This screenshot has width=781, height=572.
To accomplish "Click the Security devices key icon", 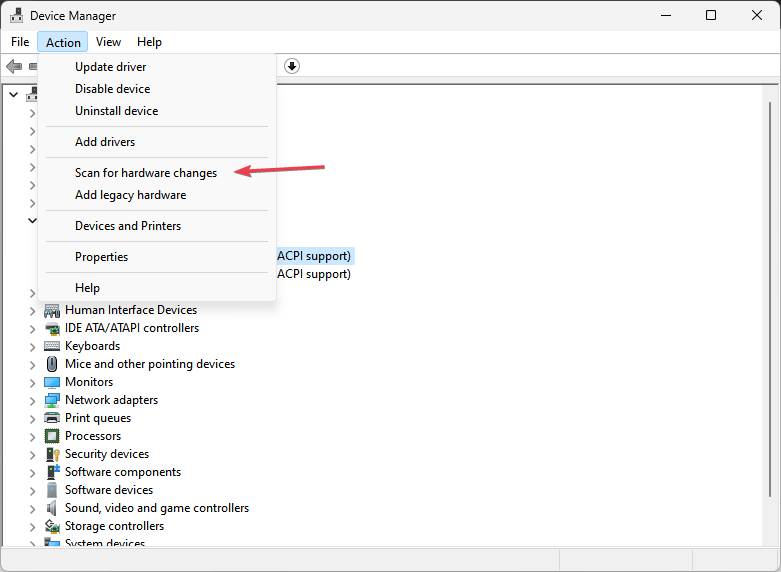I will tap(52, 454).
